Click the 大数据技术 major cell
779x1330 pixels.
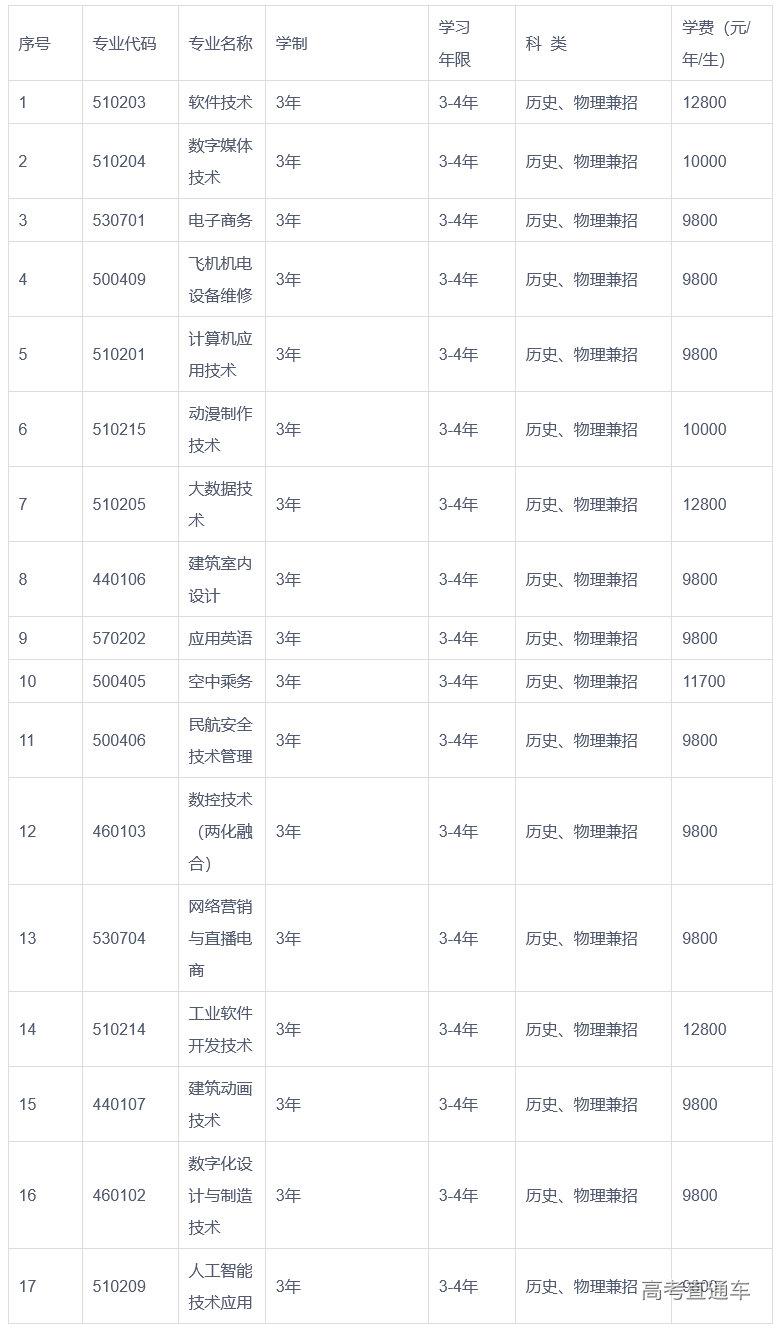pyautogui.click(x=220, y=504)
